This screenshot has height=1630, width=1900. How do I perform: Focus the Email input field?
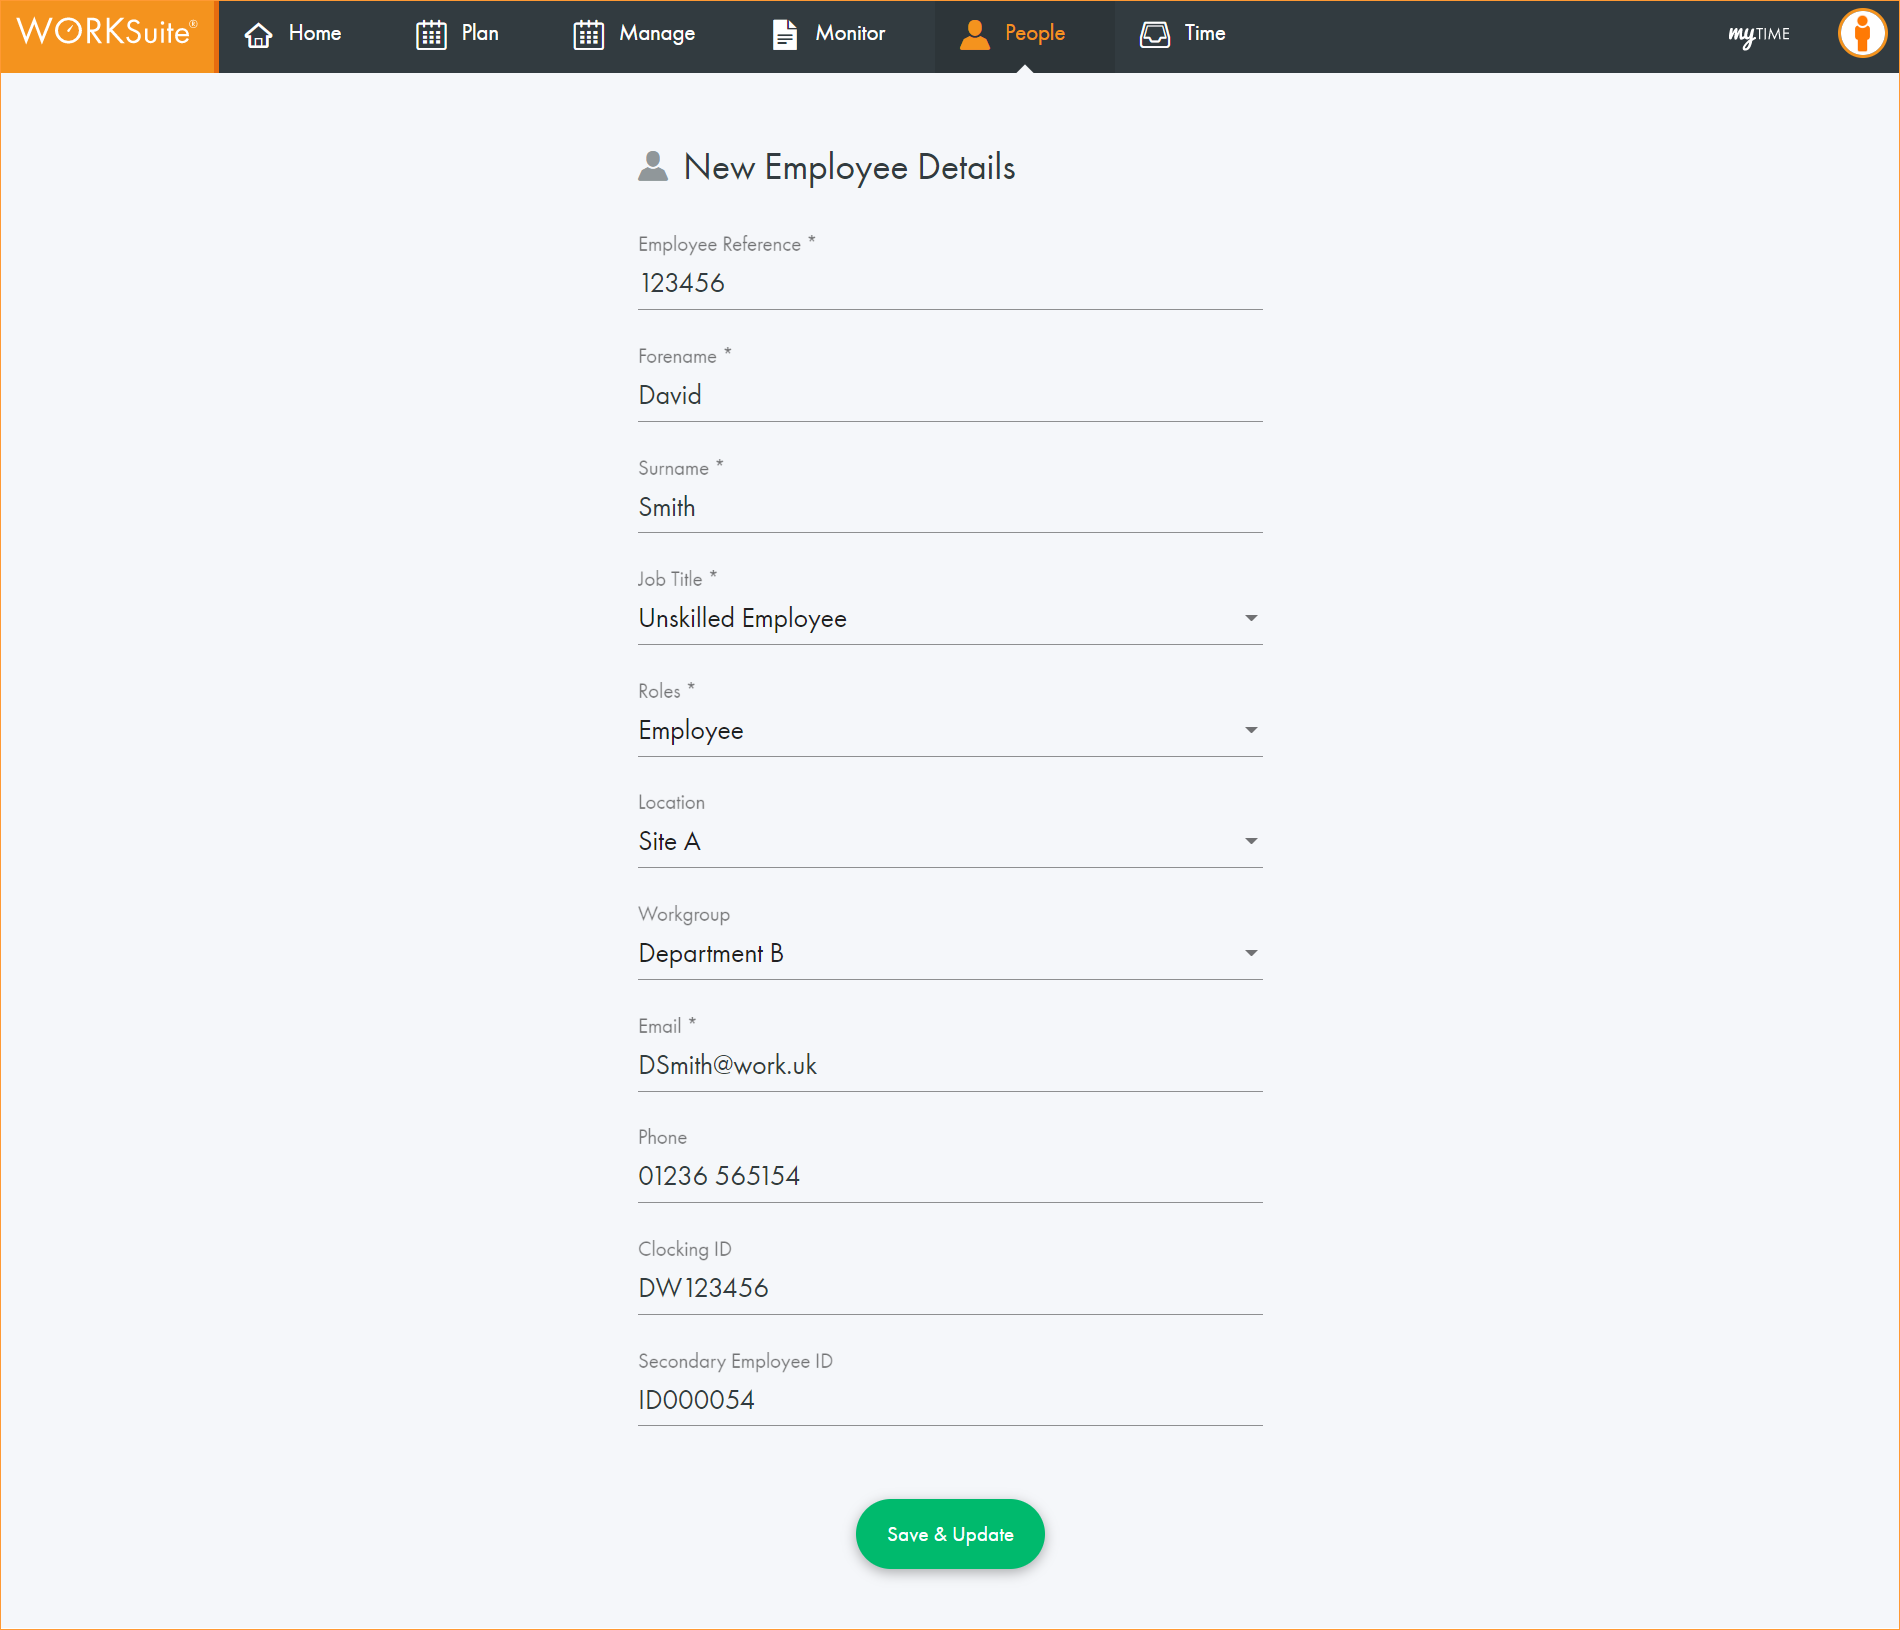click(x=949, y=1066)
